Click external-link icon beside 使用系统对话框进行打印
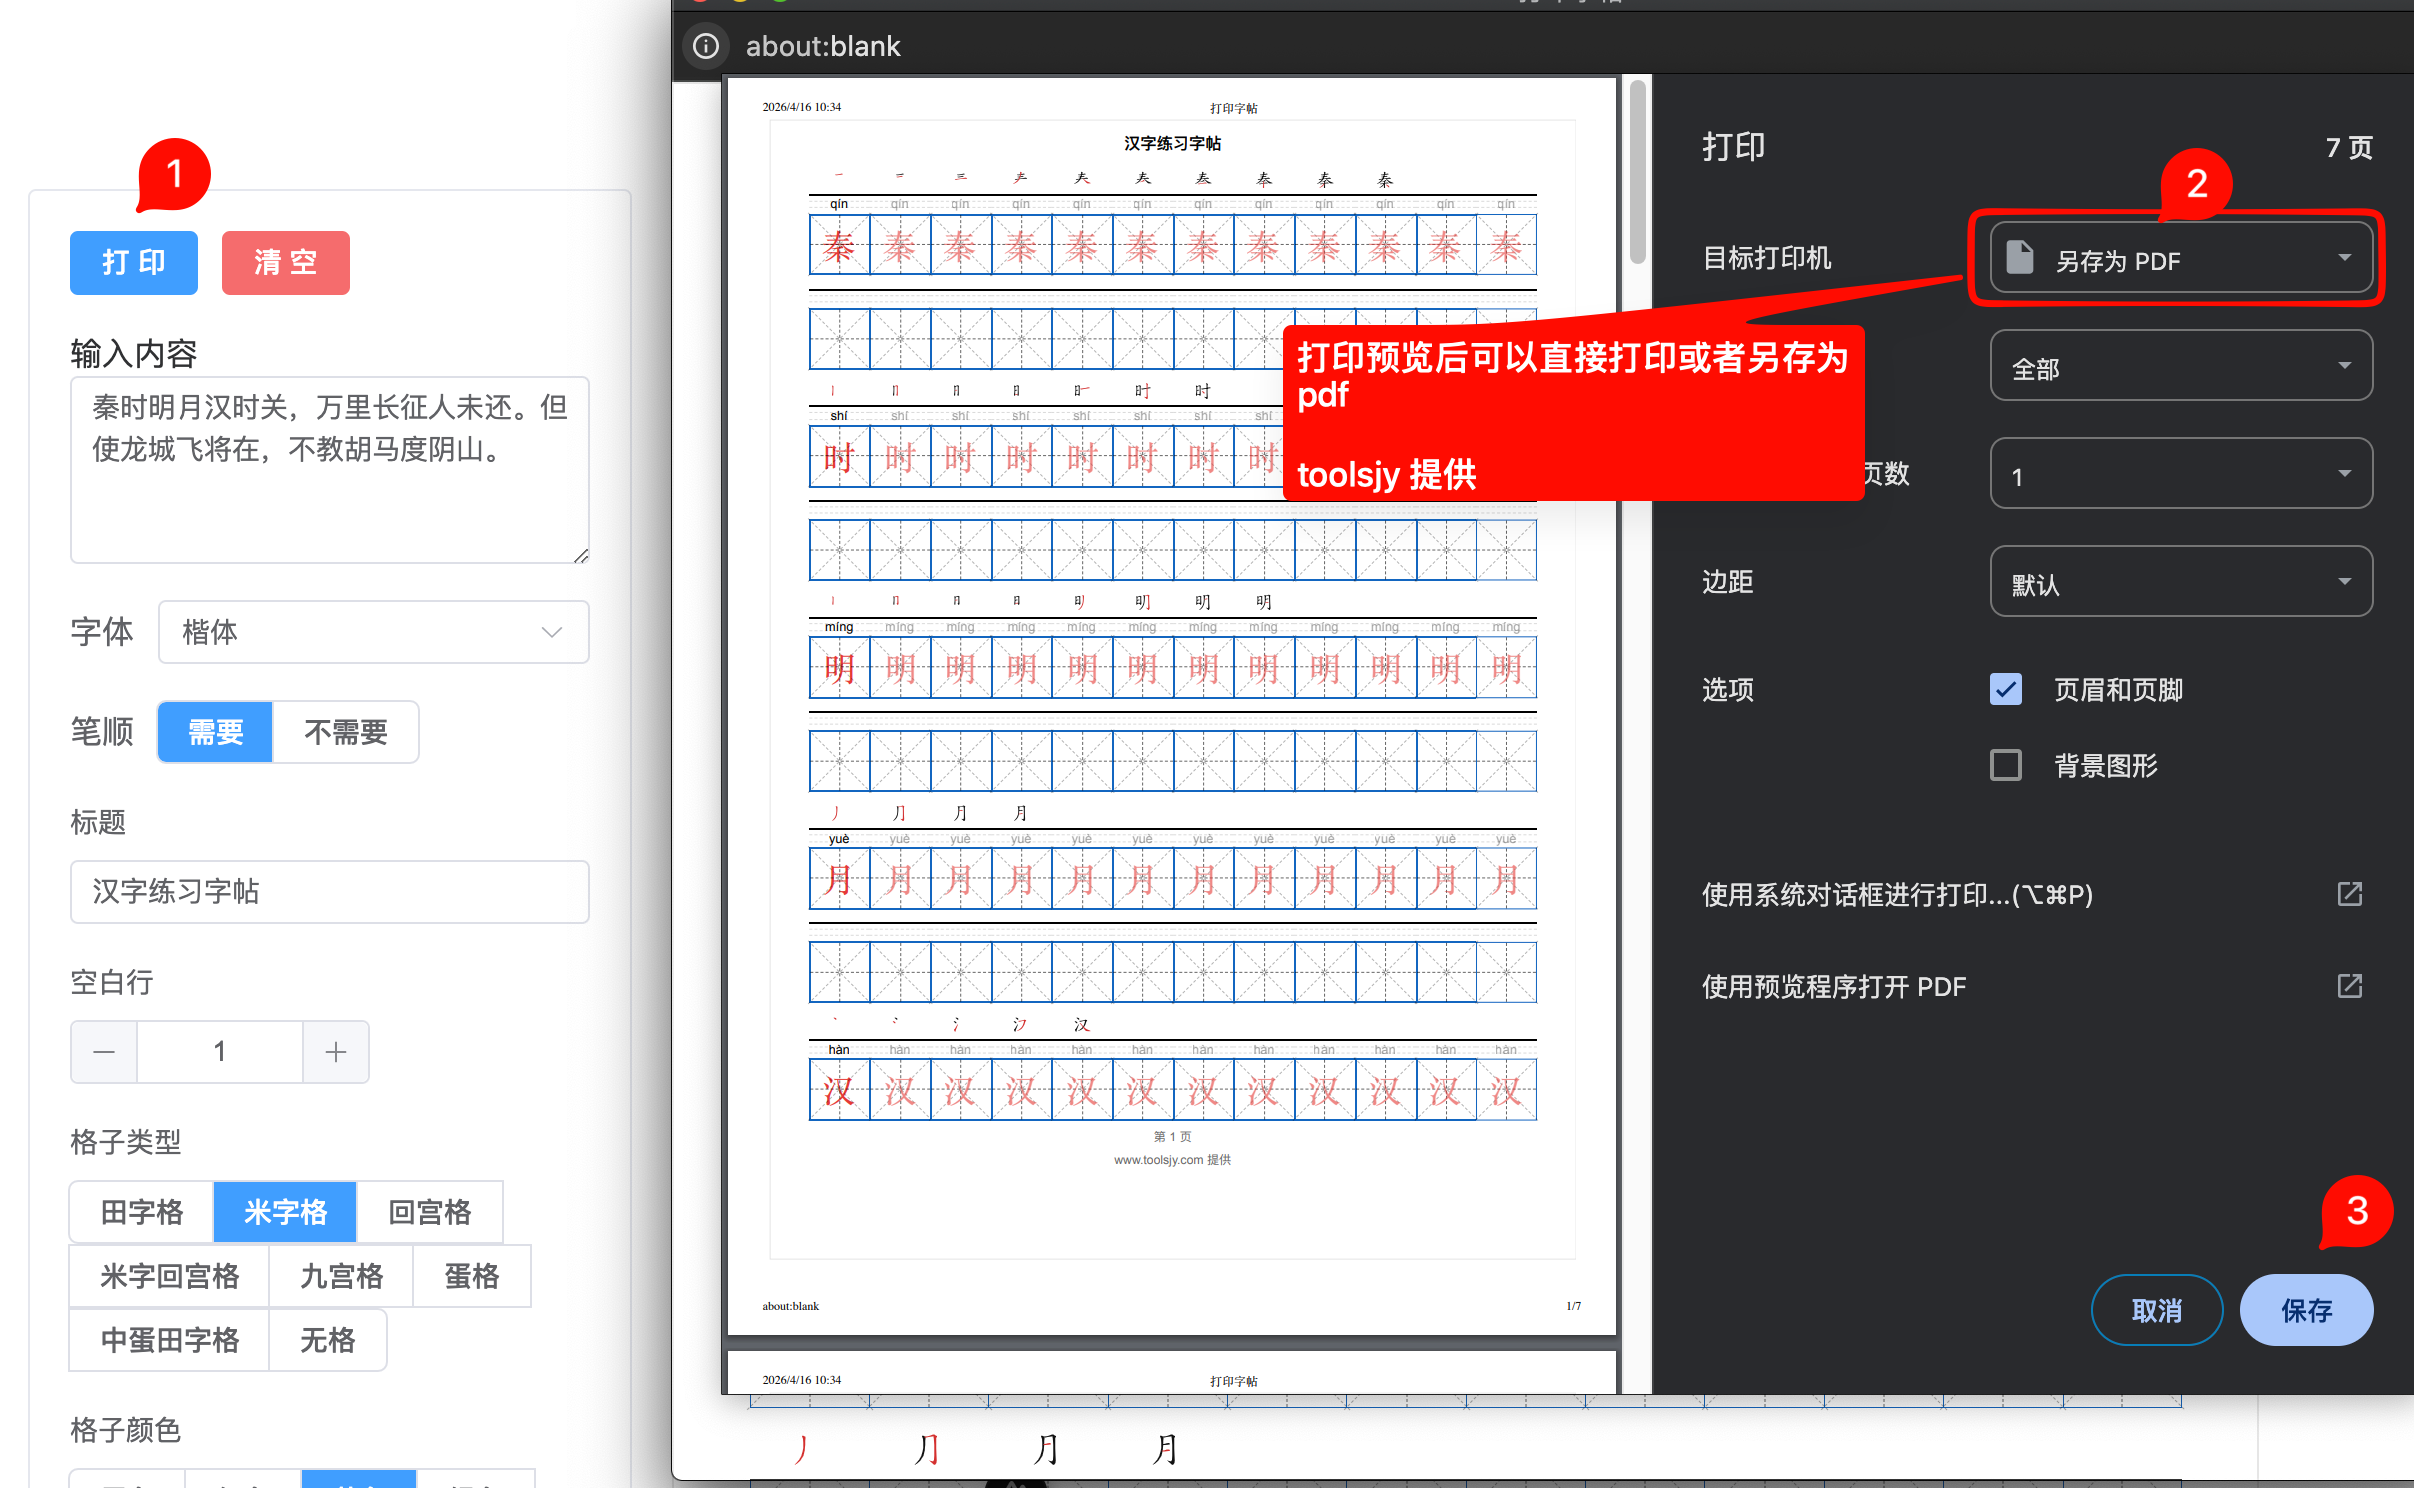Image resolution: width=2414 pixels, height=1488 pixels. (2350, 893)
